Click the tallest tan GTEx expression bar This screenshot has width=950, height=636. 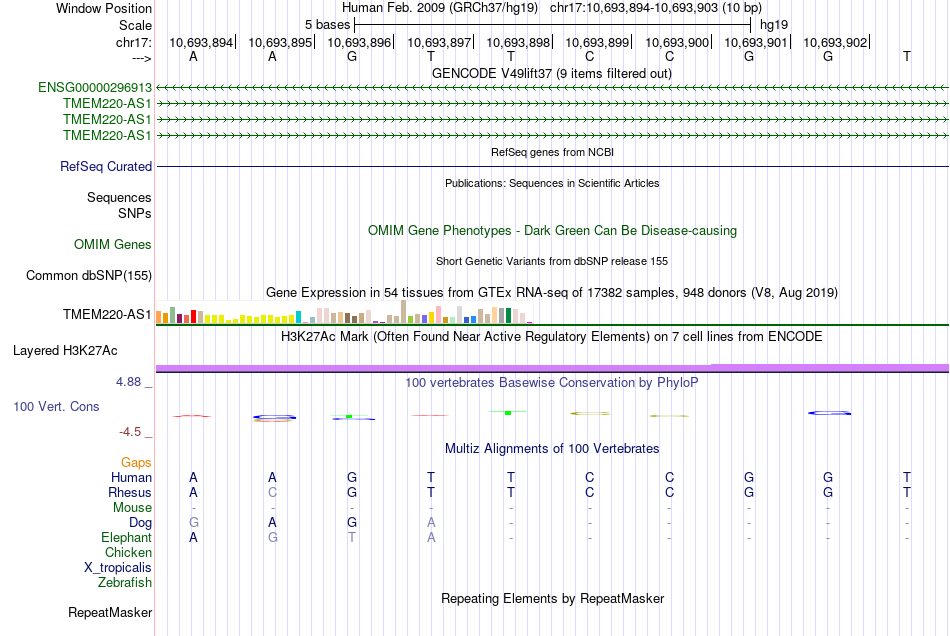click(x=404, y=311)
